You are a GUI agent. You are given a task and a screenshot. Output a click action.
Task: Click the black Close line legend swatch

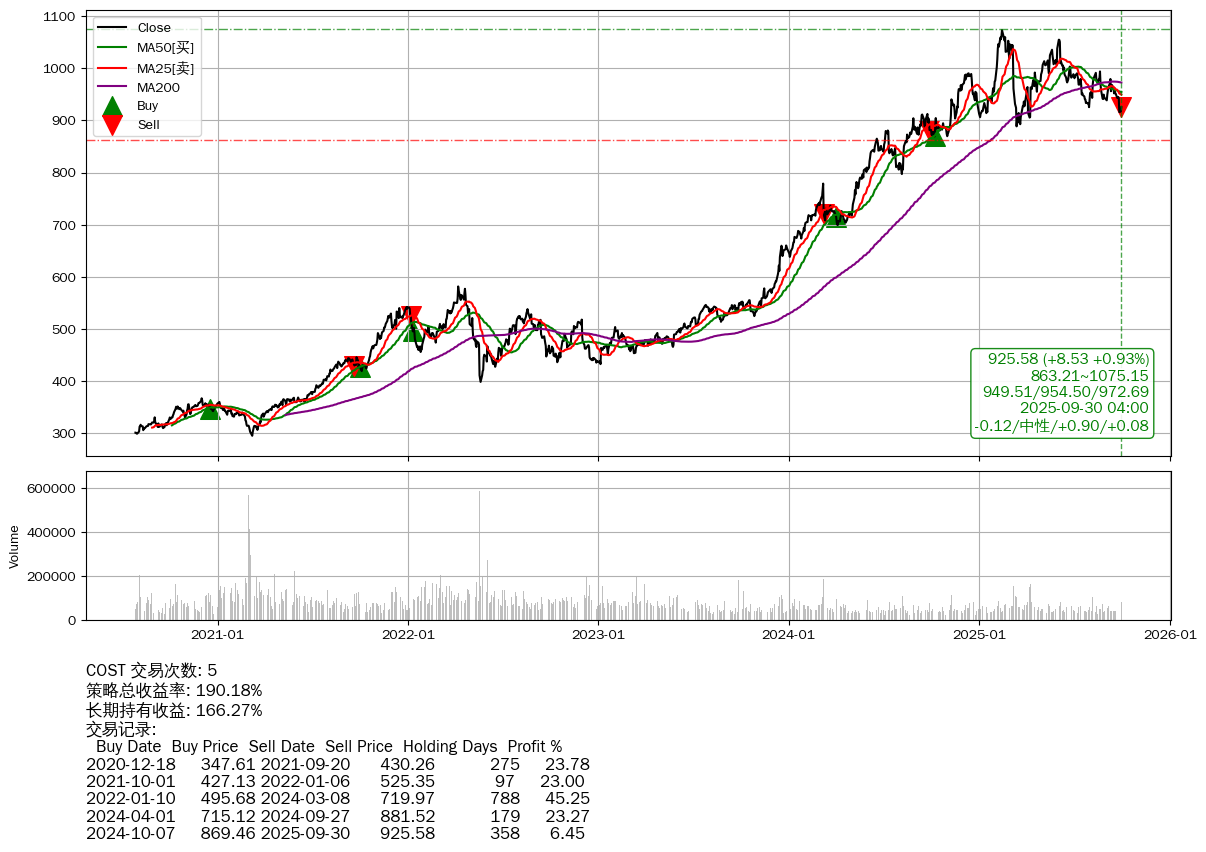pyautogui.click(x=113, y=28)
